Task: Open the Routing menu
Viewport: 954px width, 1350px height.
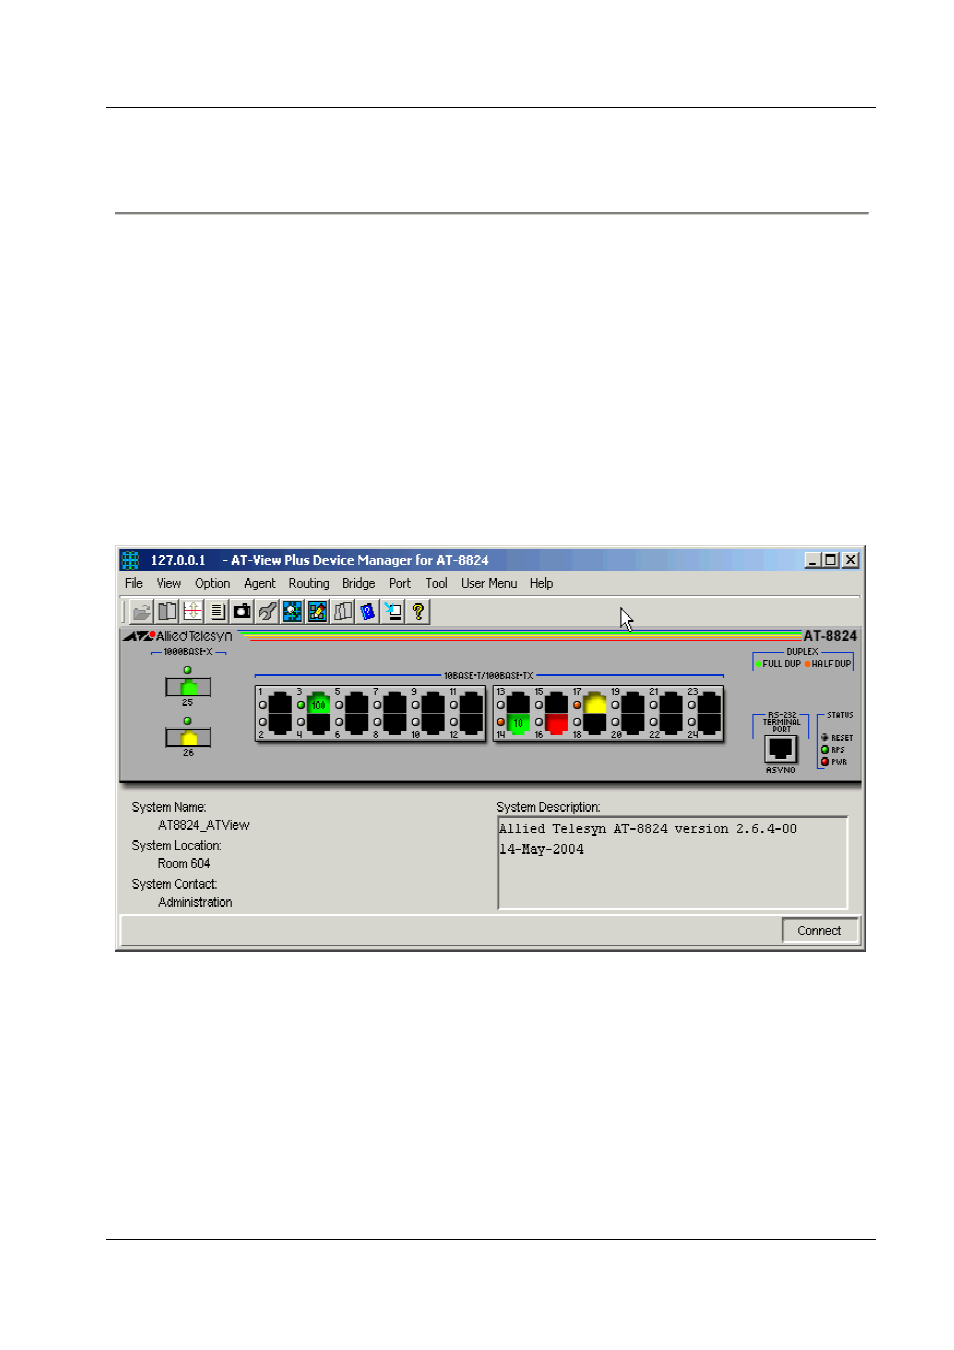Action: 309,584
